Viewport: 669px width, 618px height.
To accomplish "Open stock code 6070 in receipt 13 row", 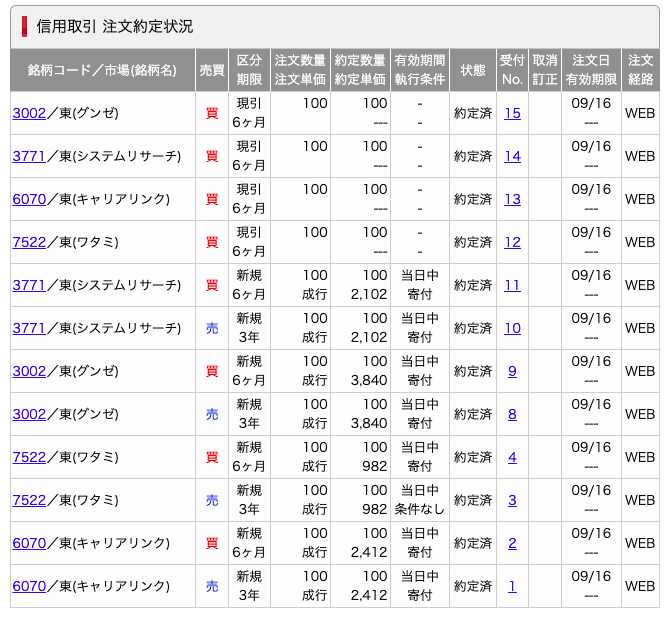I will [x=29, y=199].
